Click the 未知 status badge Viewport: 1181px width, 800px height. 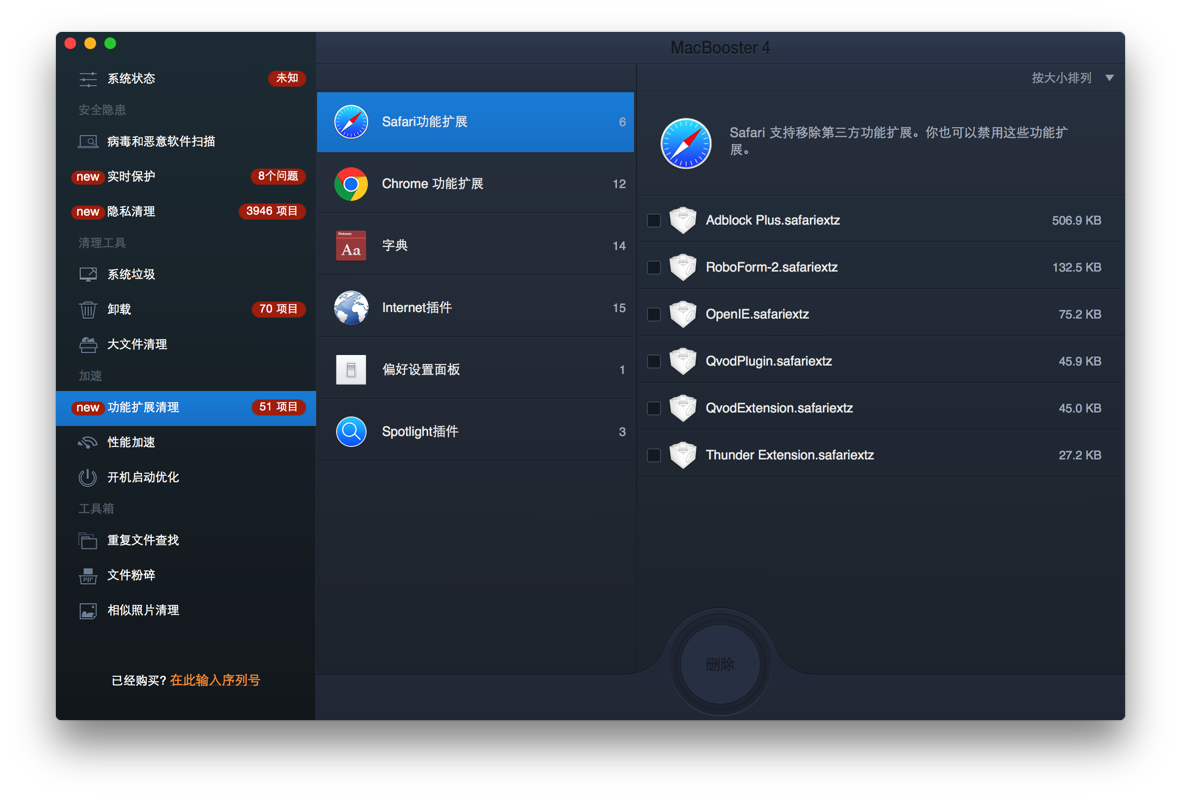(287, 78)
